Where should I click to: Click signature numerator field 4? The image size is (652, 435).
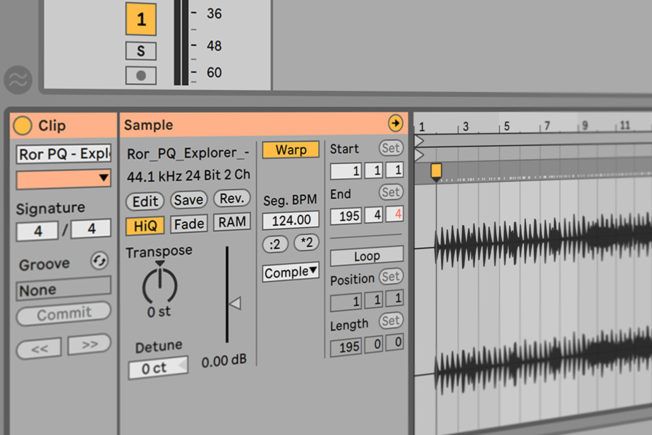[37, 231]
